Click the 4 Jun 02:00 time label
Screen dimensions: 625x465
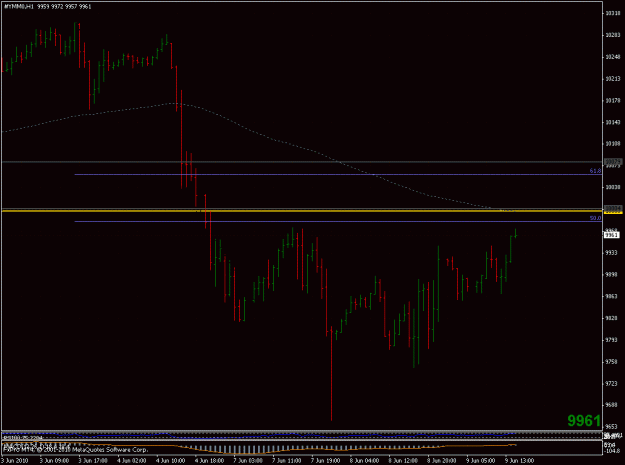[132, 461]
